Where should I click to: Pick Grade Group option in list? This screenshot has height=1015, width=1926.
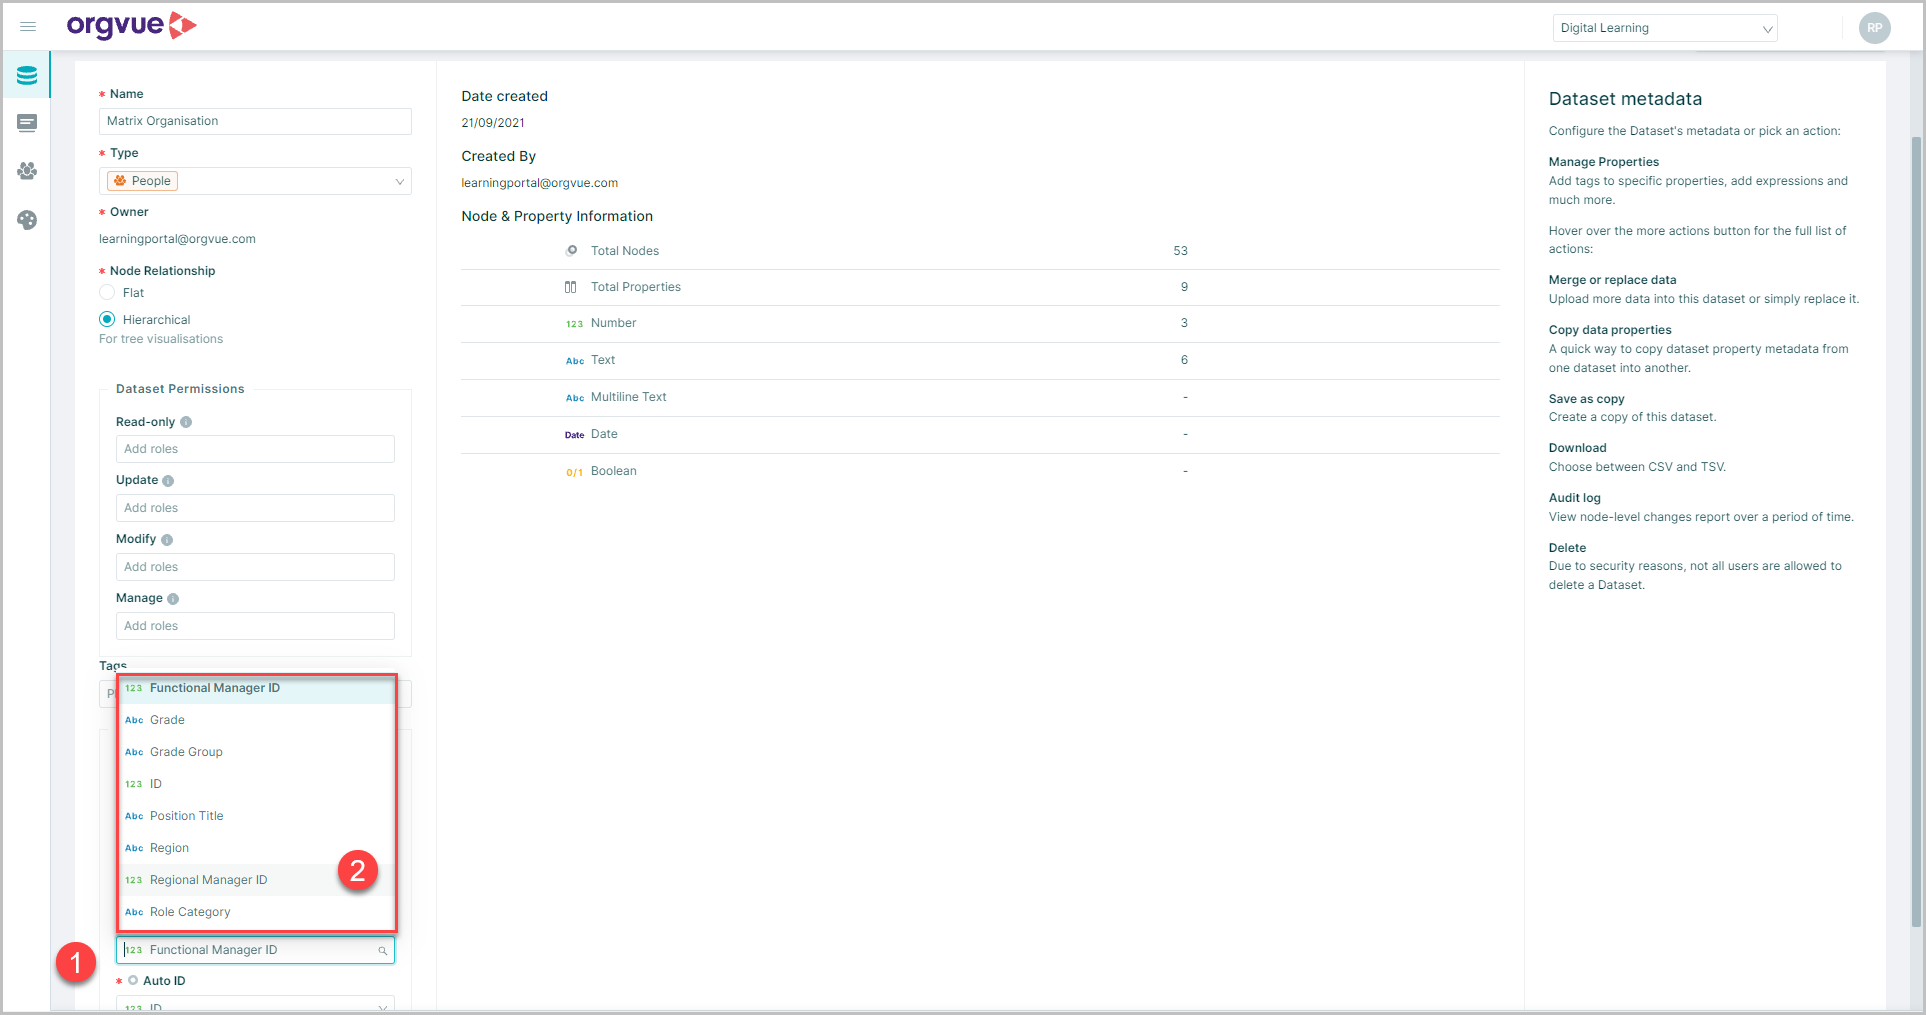[x=186, y=752]
